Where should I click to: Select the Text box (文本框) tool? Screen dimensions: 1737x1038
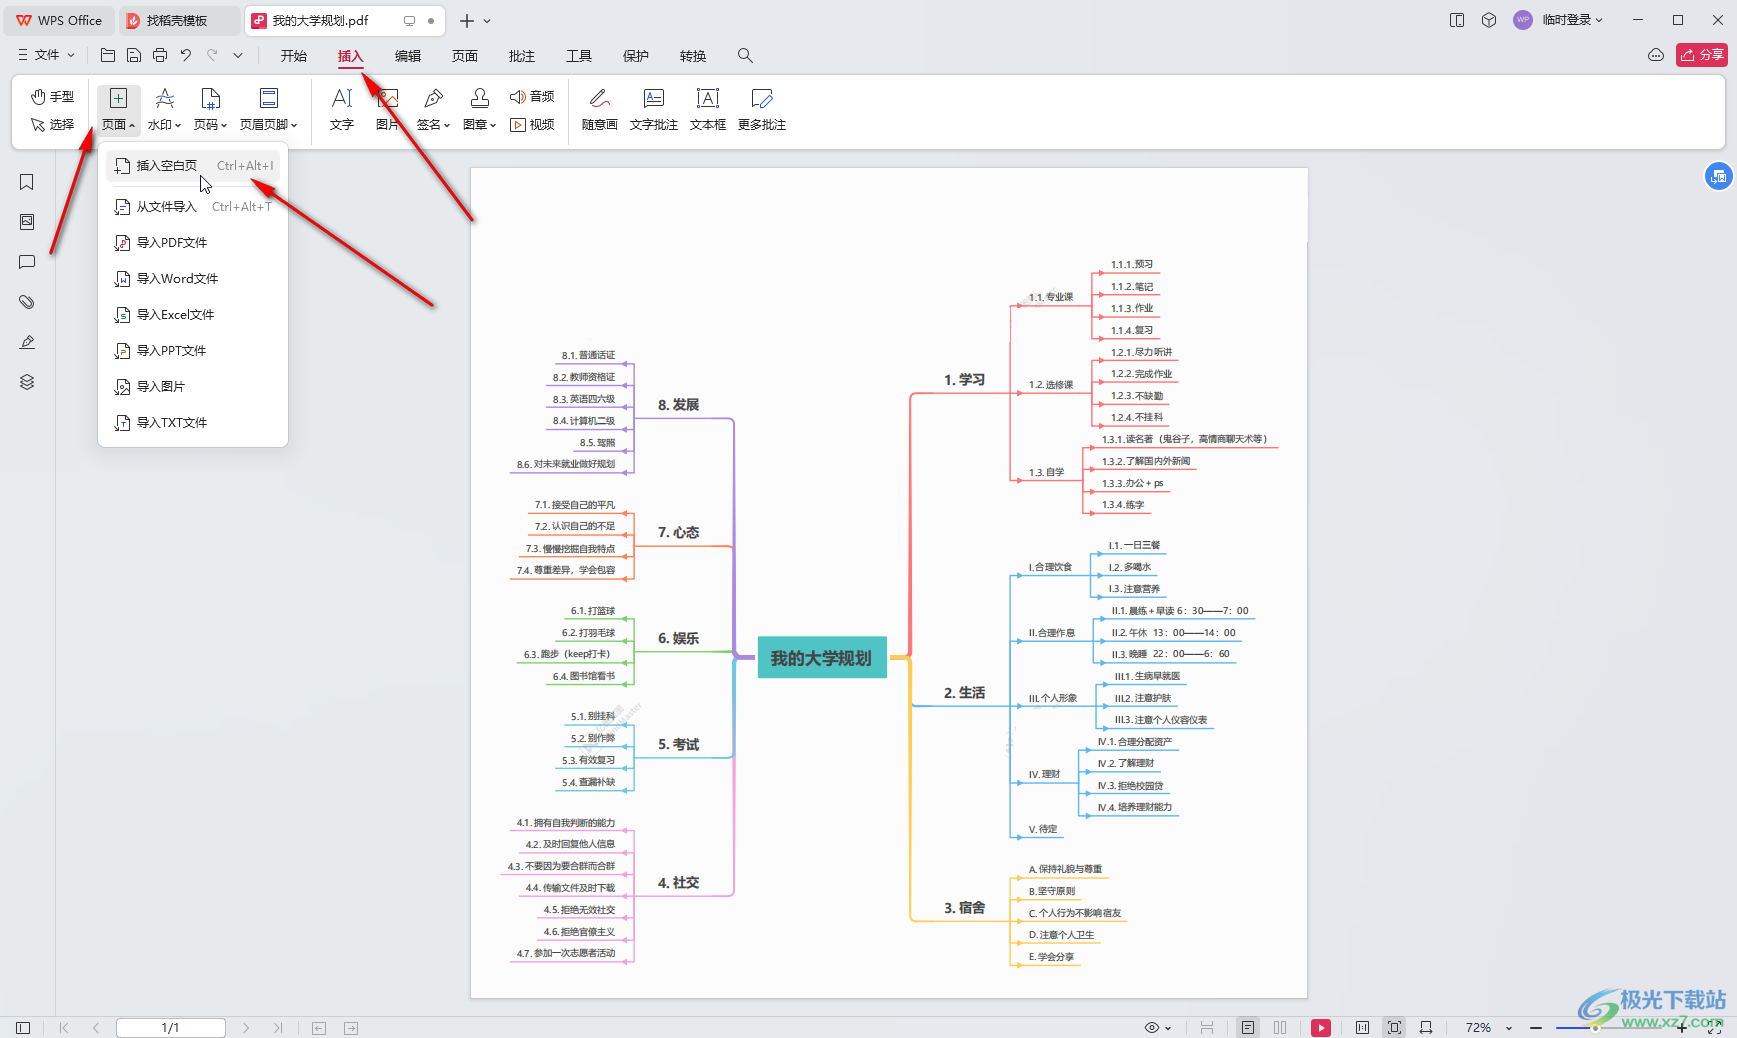point(707,109)
